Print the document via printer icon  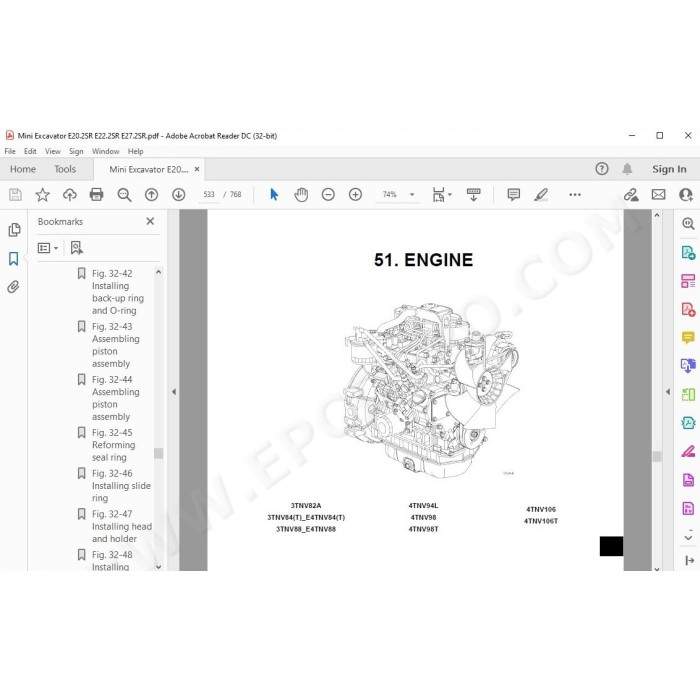[96, 195]
